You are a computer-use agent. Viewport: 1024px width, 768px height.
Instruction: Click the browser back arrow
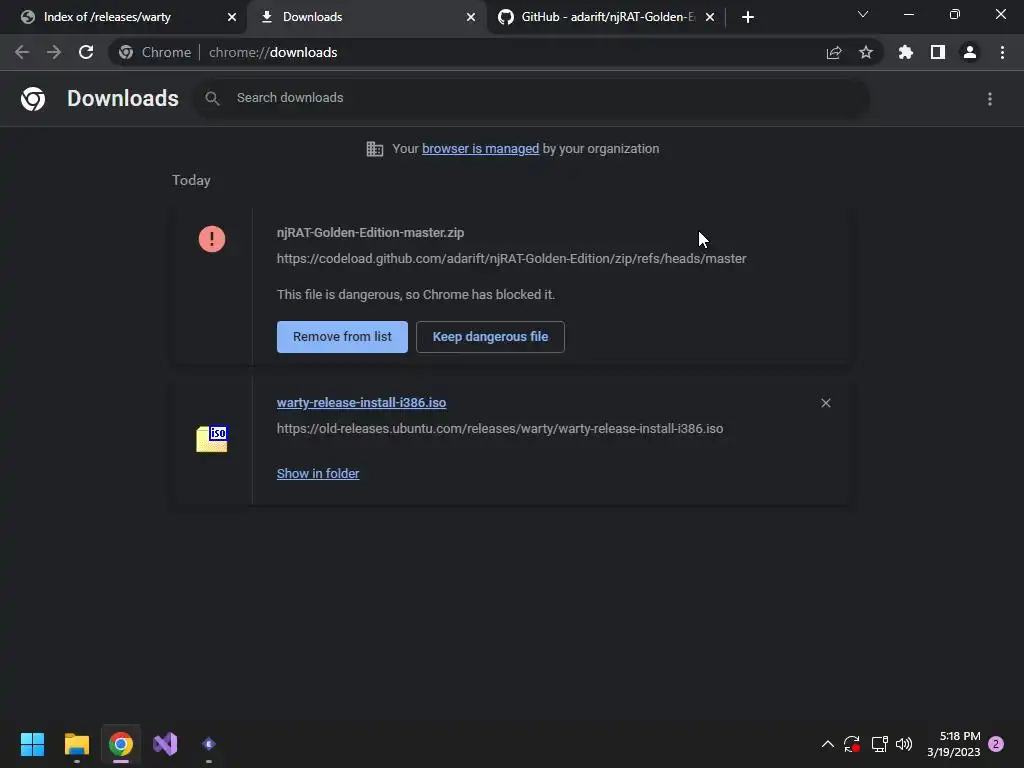click(22, 52)
